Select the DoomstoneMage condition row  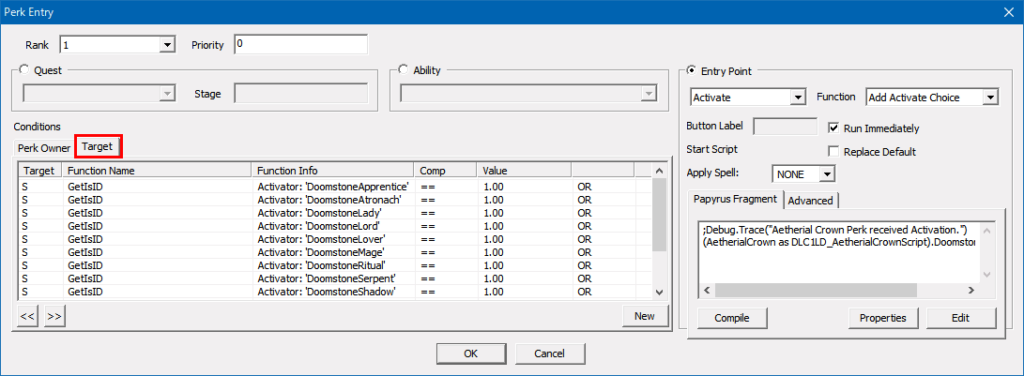334,252
